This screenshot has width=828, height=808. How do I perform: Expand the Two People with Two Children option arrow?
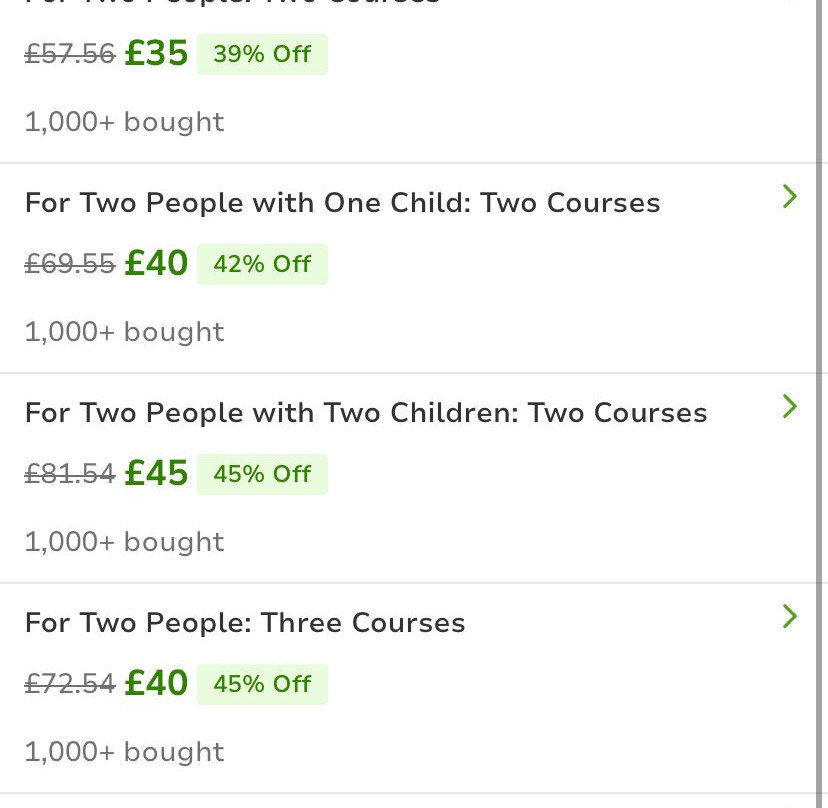point(789,407)
